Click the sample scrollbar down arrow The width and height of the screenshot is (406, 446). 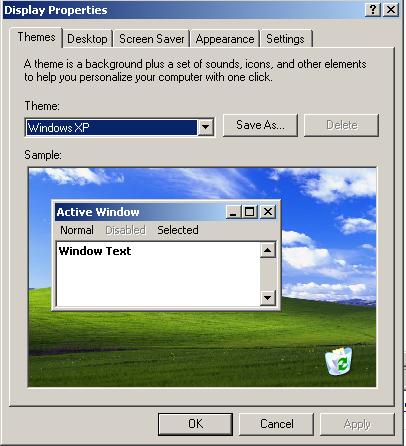tap(268, 297)
